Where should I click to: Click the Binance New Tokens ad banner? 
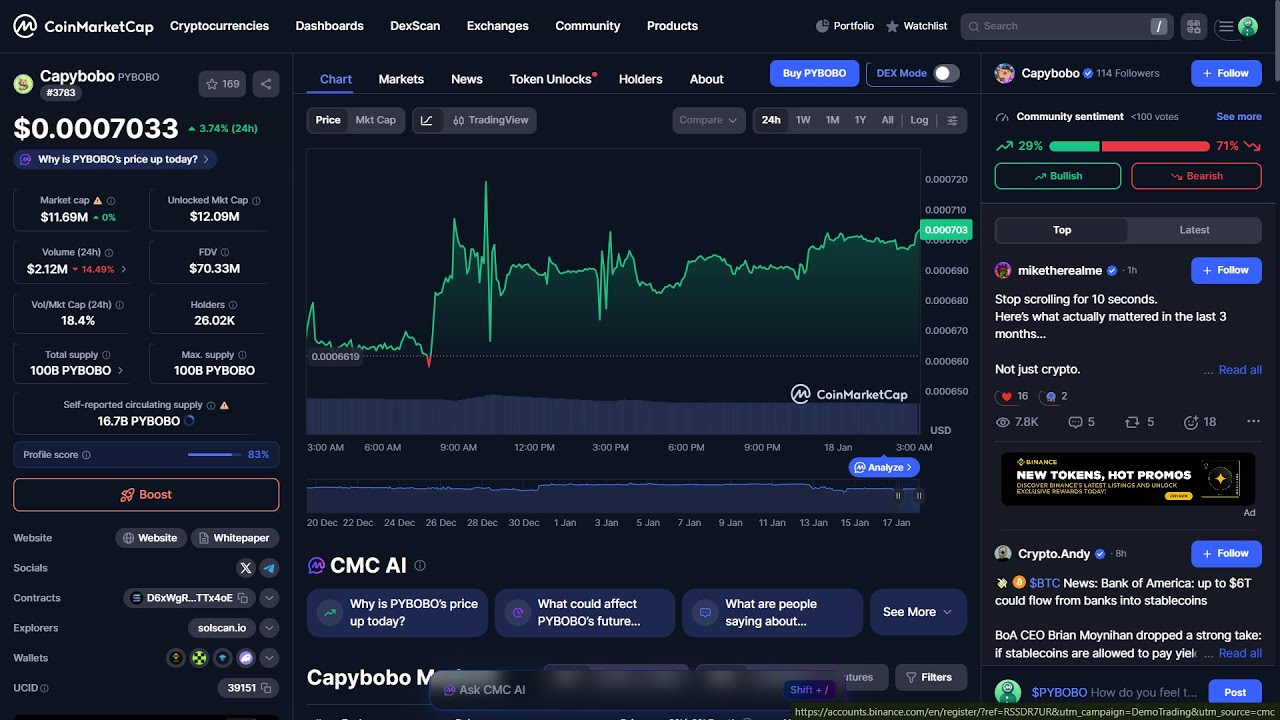tap(1128, 479)
